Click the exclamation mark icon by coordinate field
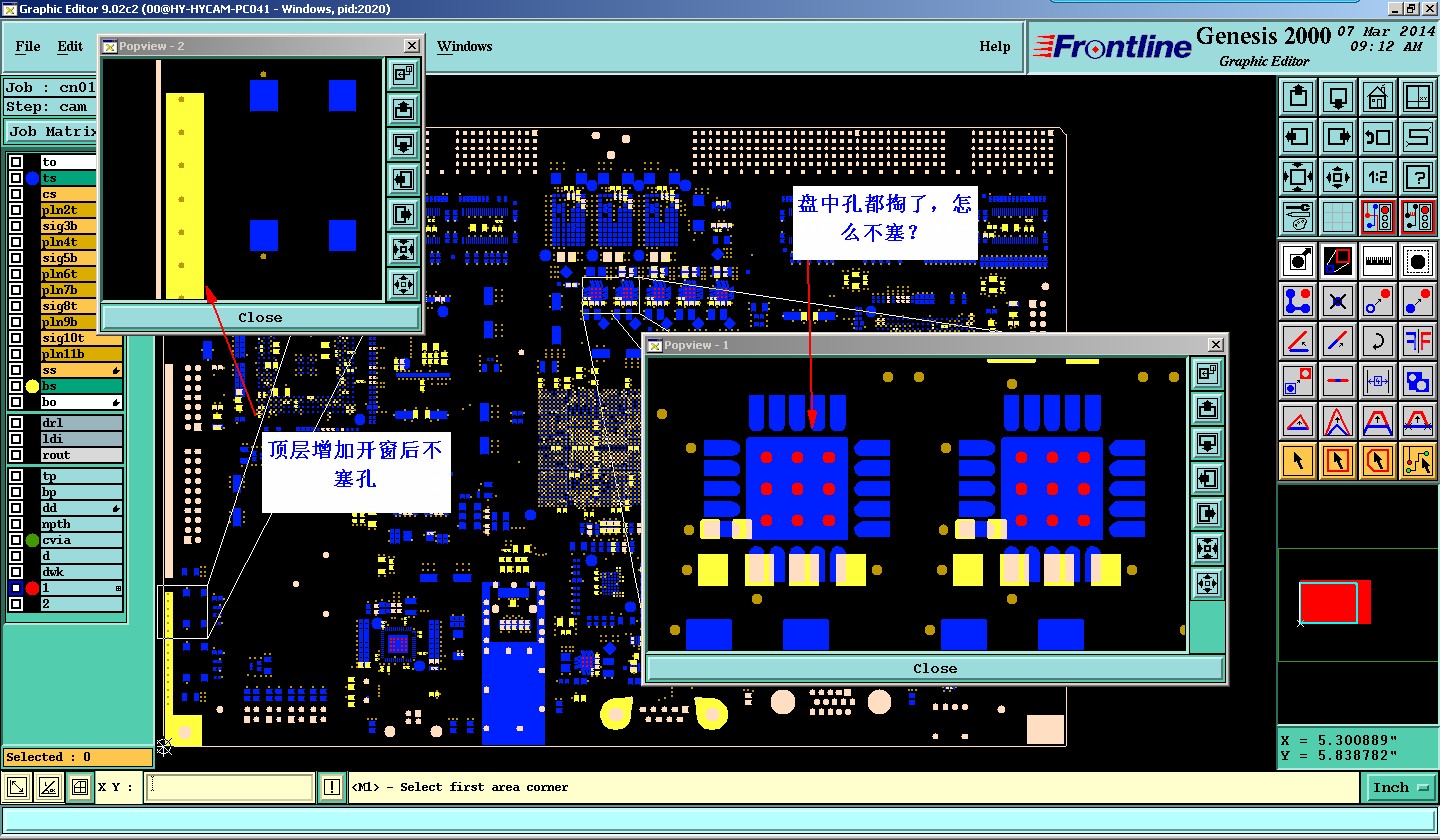The image size is (1440, 840). click(332, 788)
